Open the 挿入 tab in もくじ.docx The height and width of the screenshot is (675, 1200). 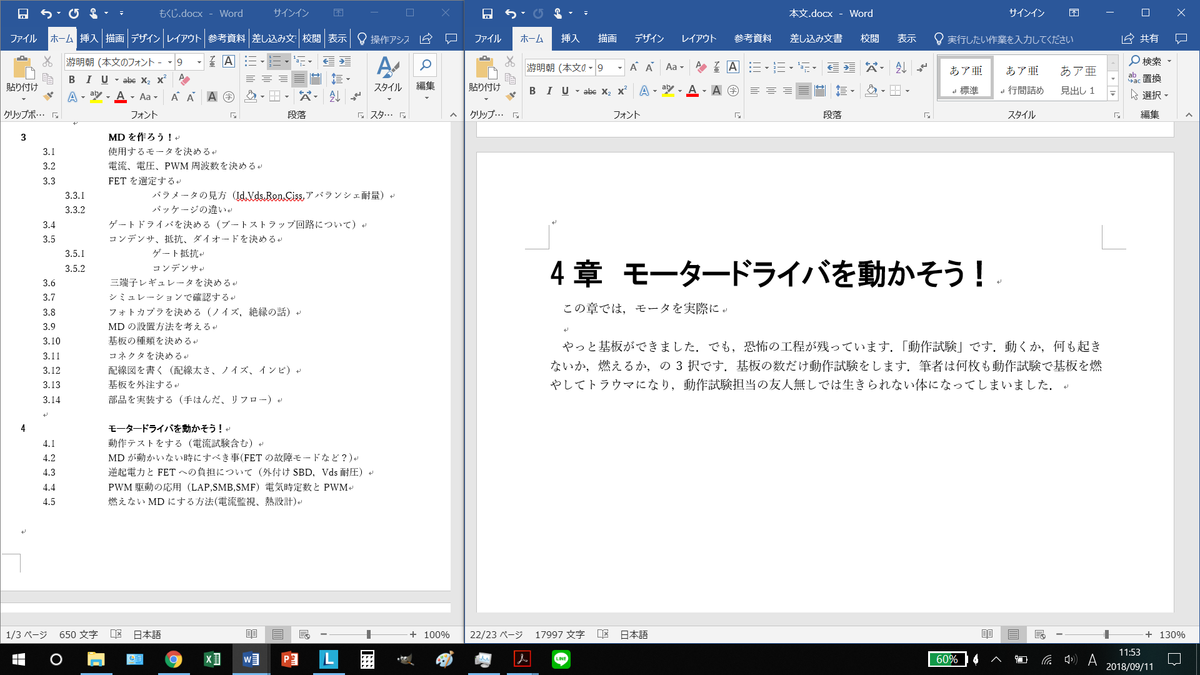point(89,38)
